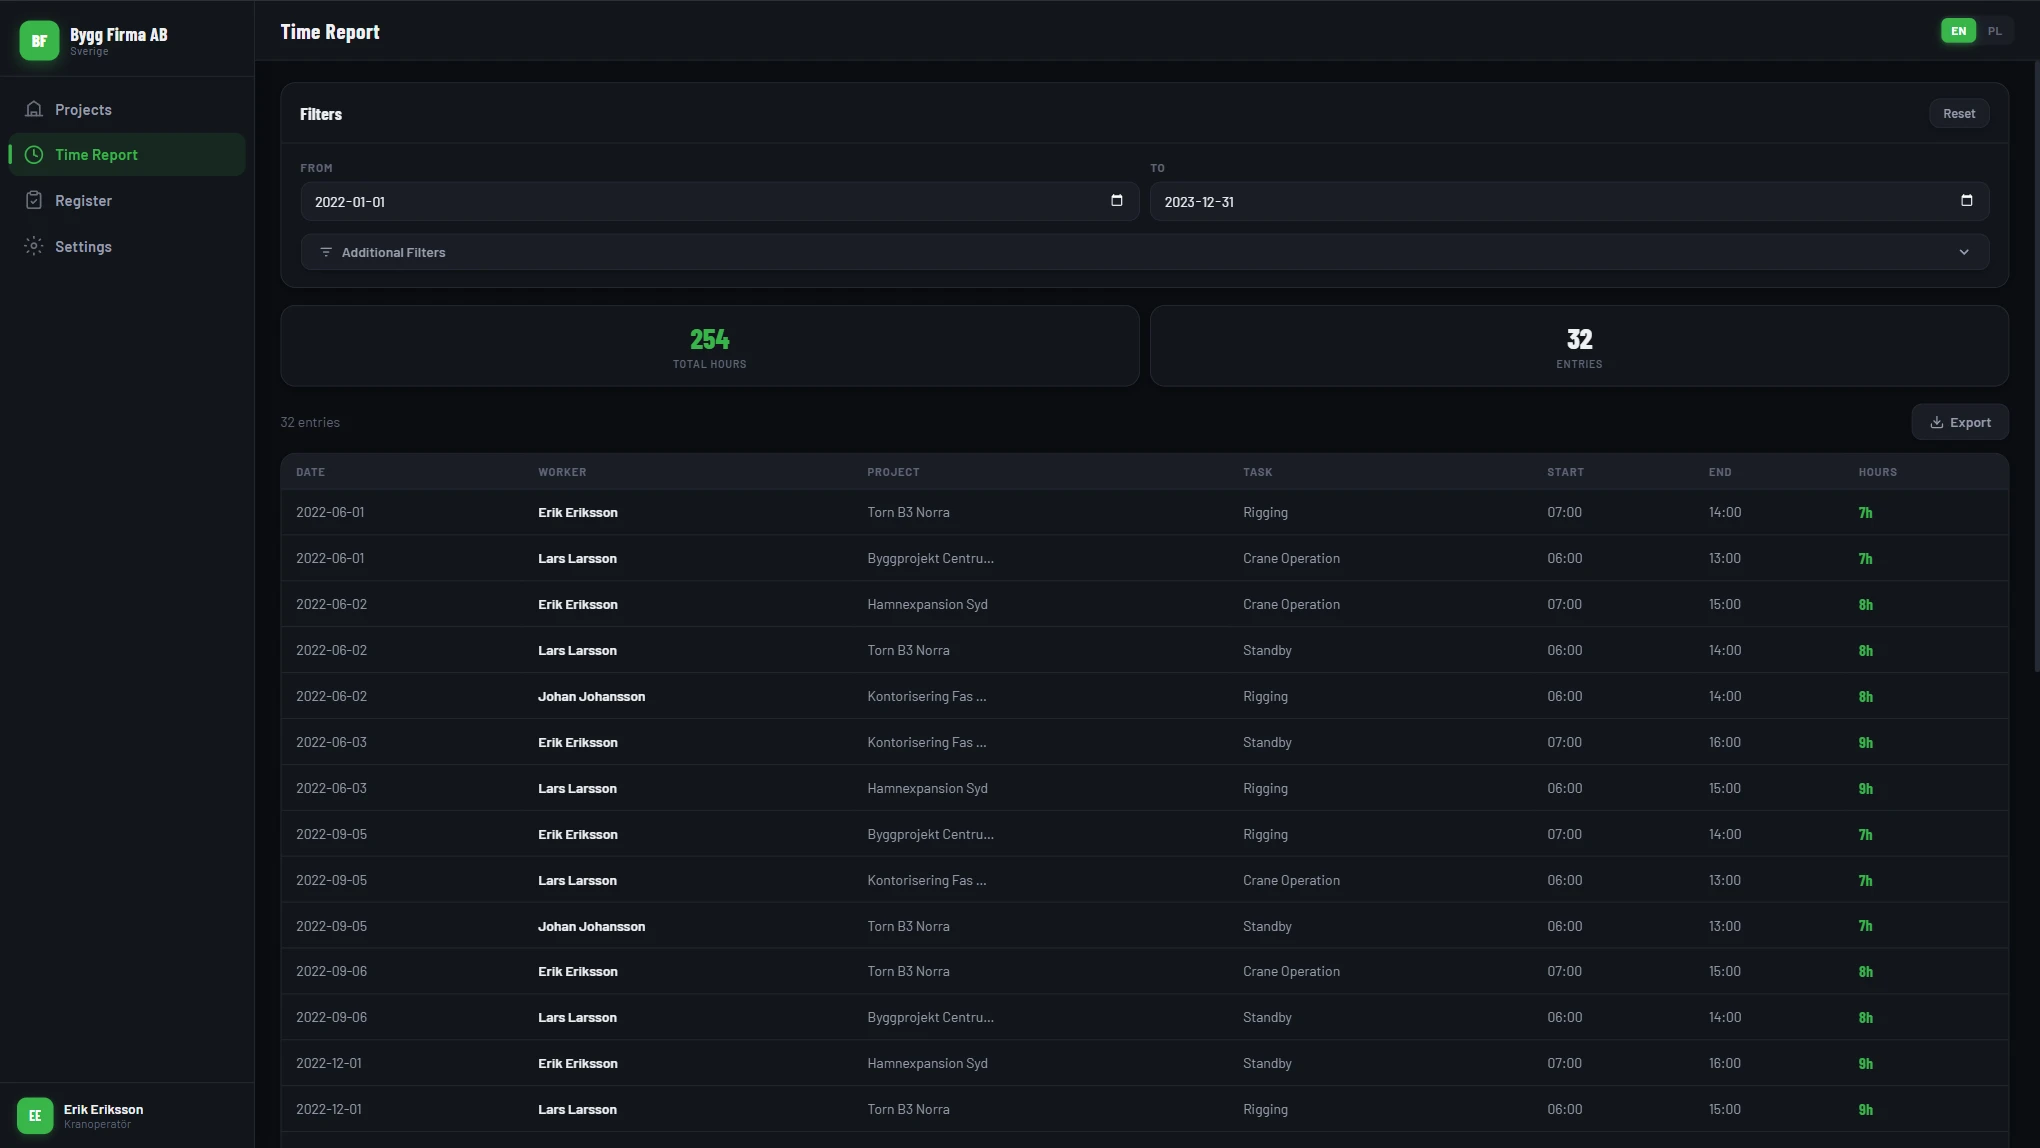Open the Register menu item

83,201
